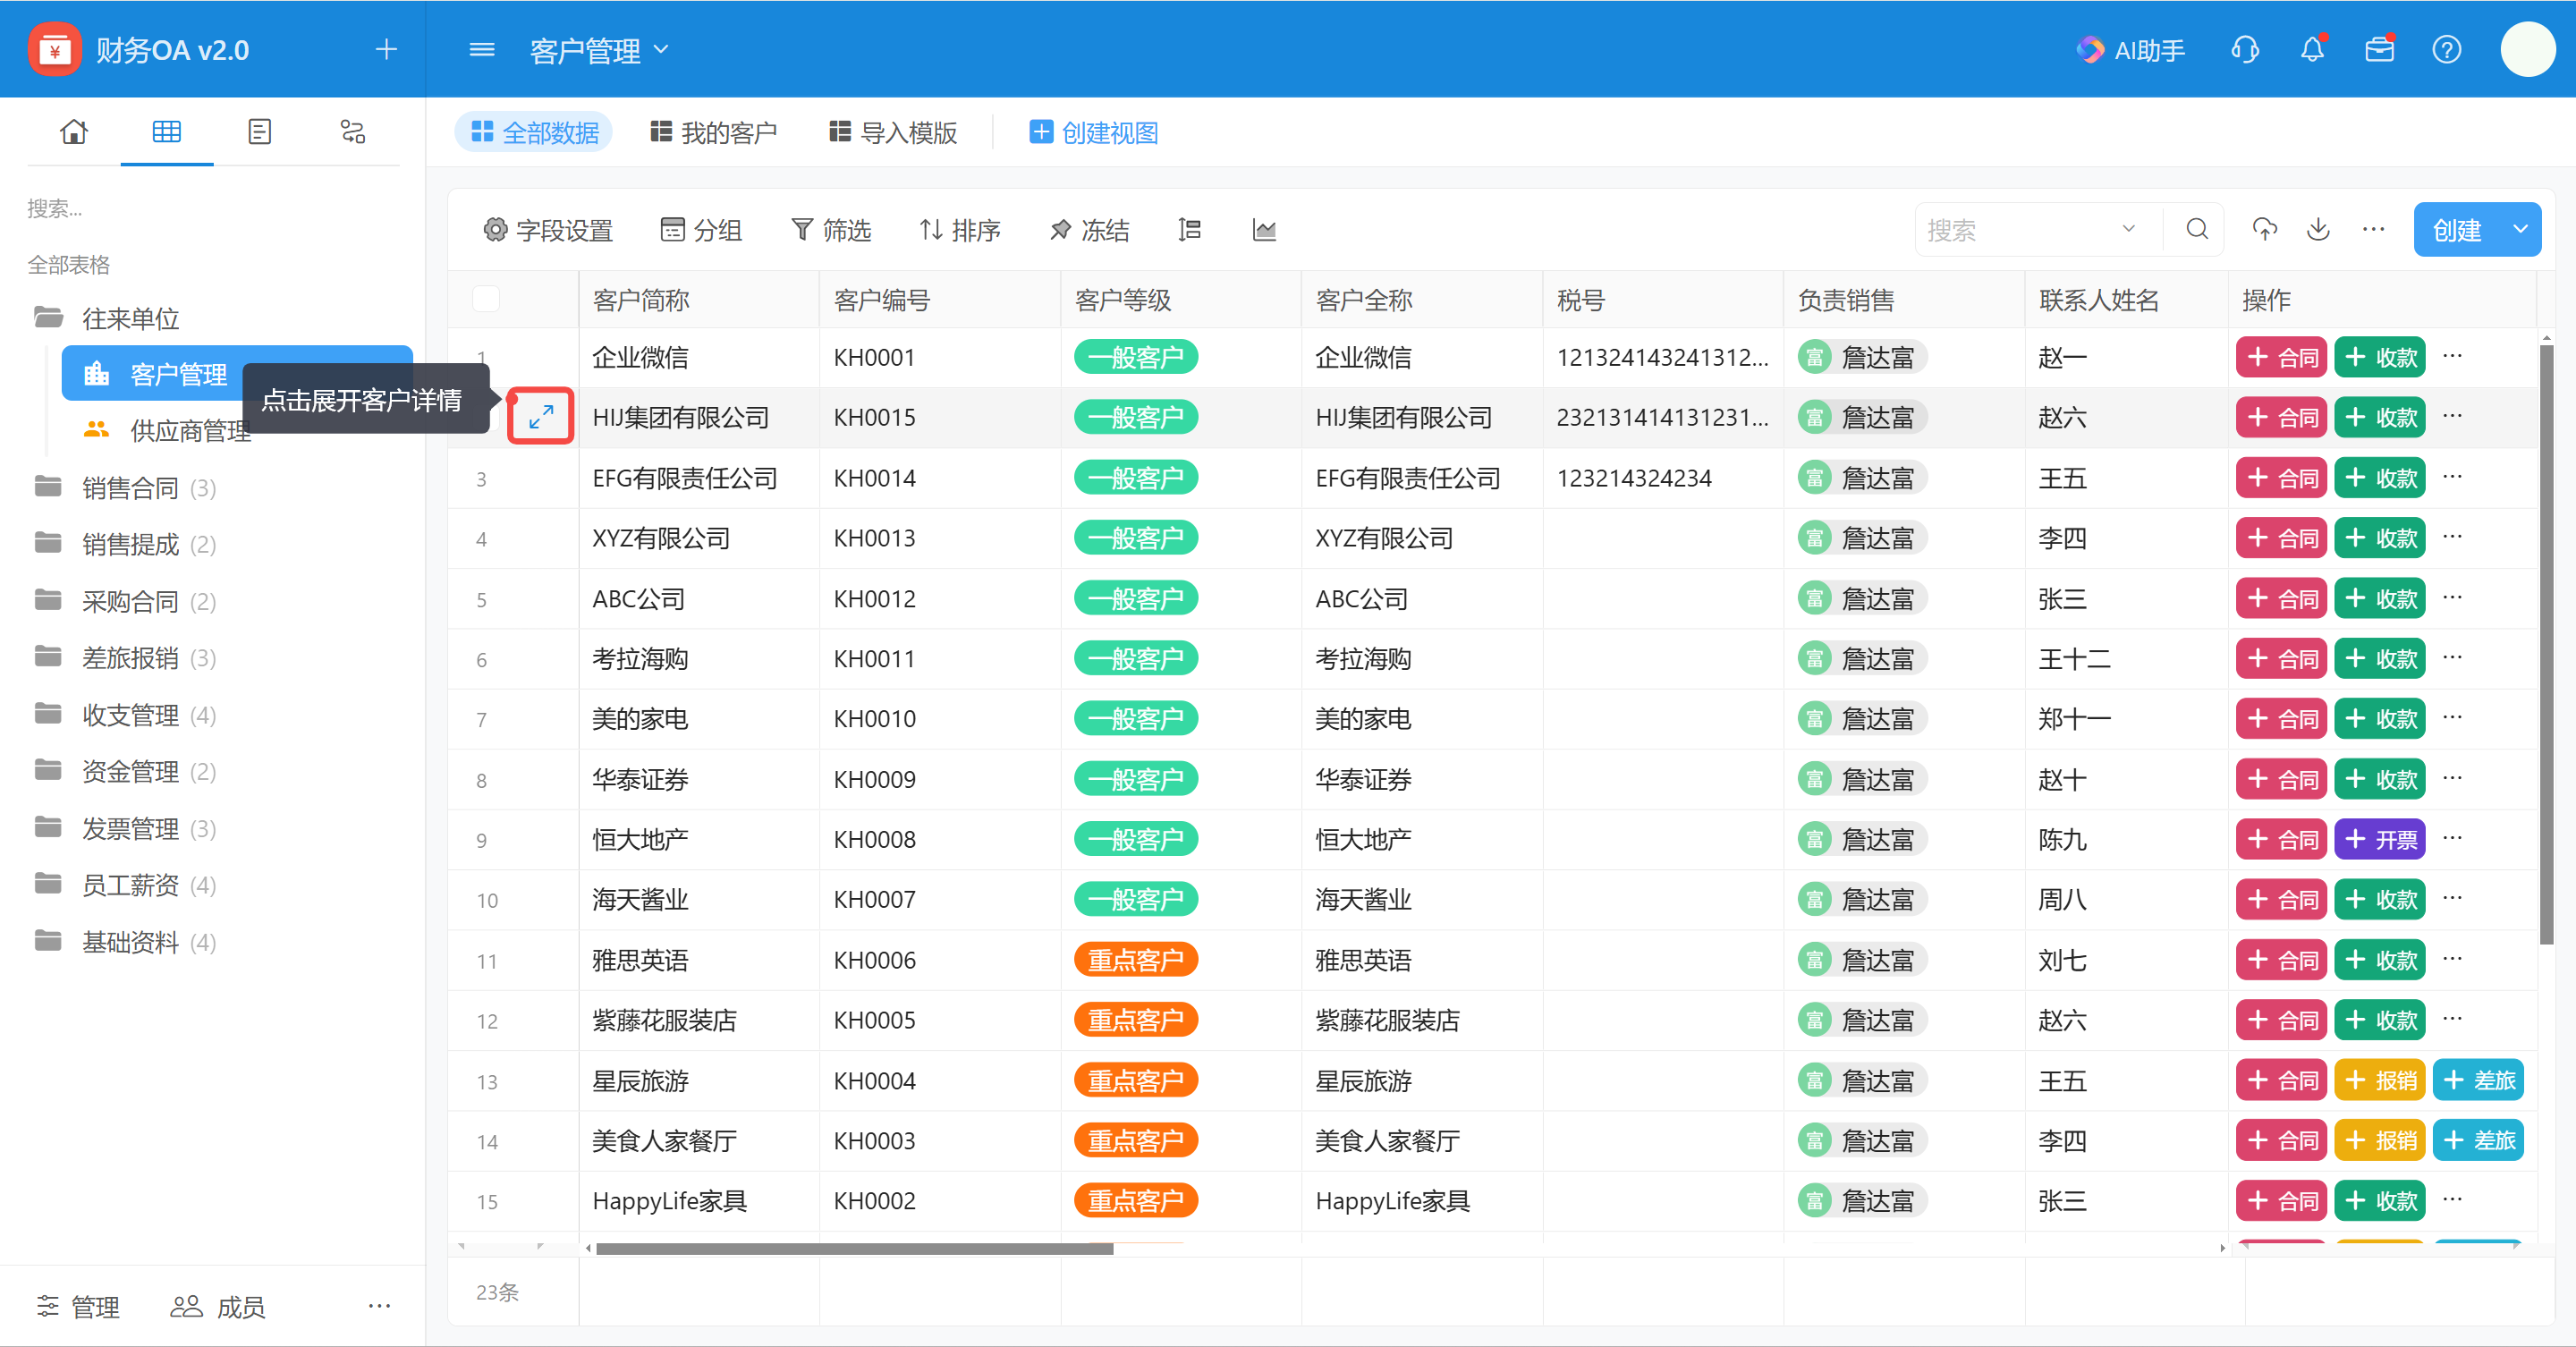Click the plus icon beside 财务OA v2.0
This screenshot has width=2576, height=1347.
click(x=386, y=49)
